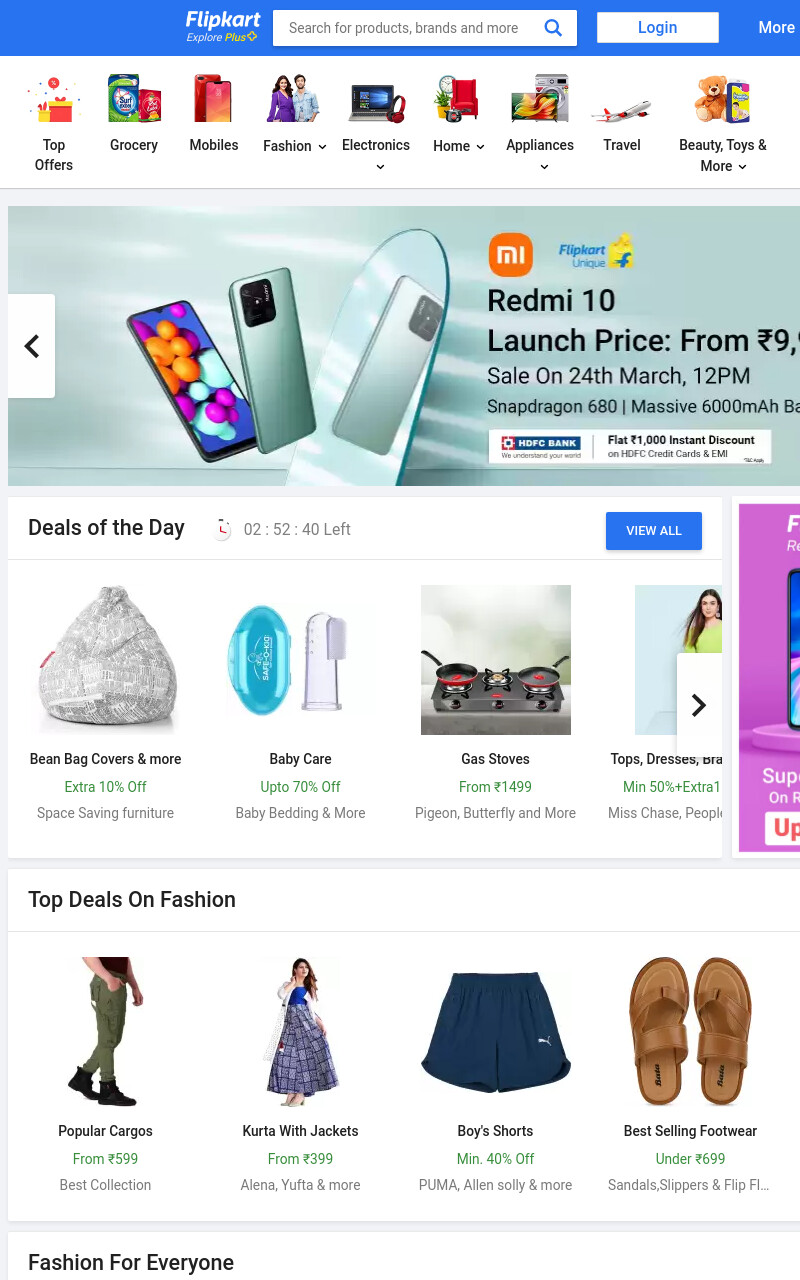Open the Boy's Shorts deal link

pos(495,1131)
